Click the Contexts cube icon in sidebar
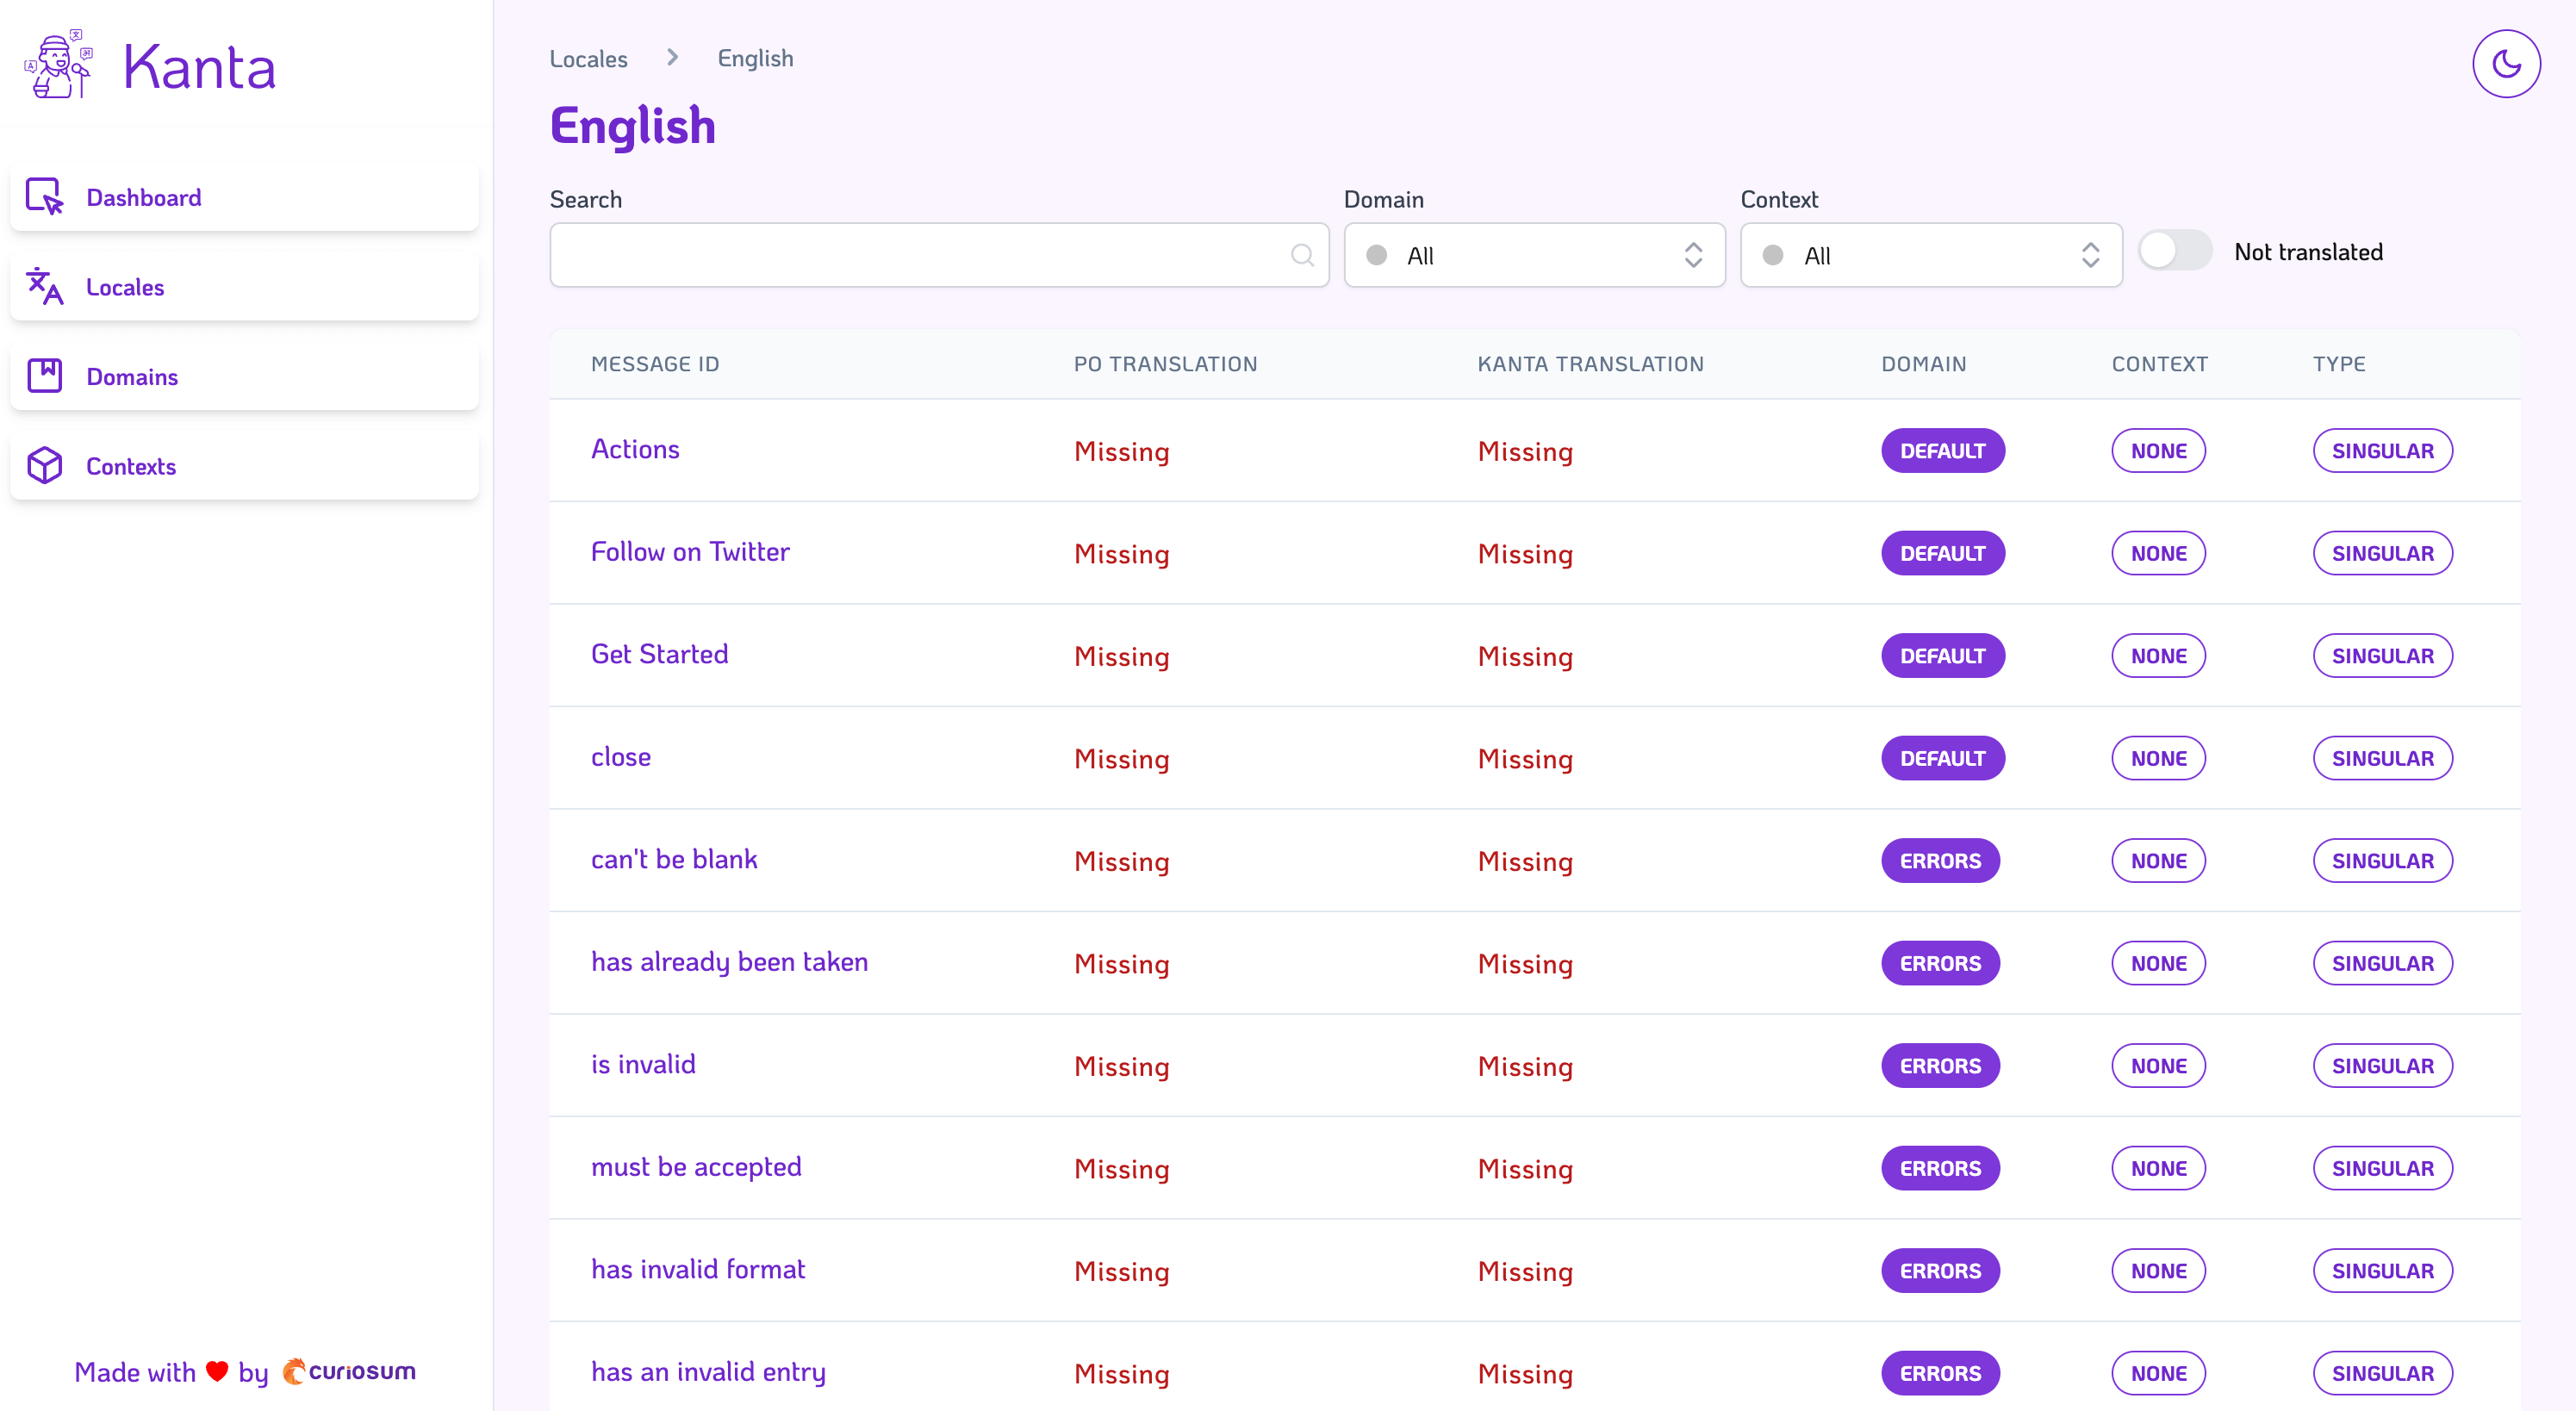This screenshot has width=2576, height=1411. [45, 466]
